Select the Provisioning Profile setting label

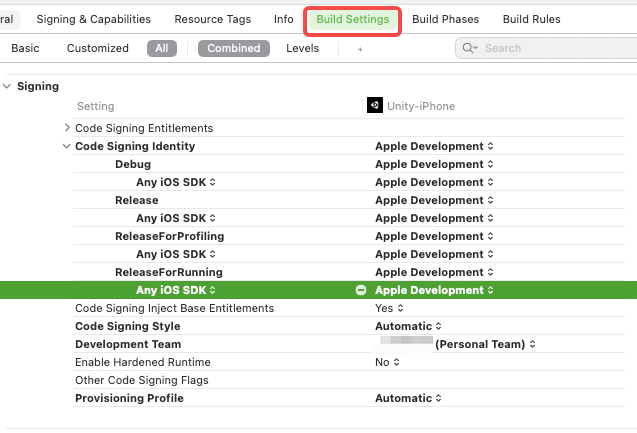(x=129, y=398)
